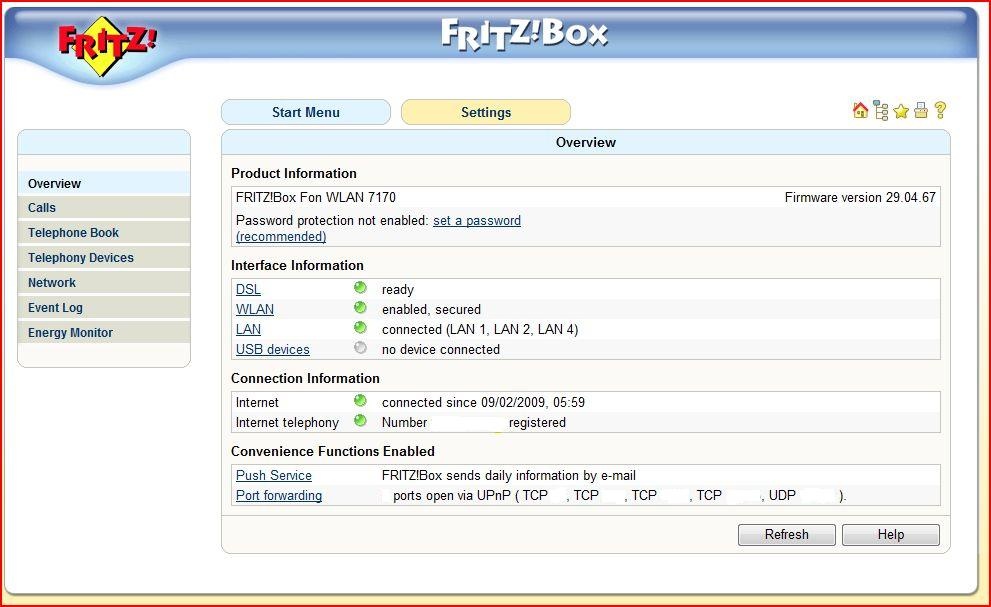Click the home icon in the toolbar
Viewport: 991px width, 607px height.
point(860,111)
